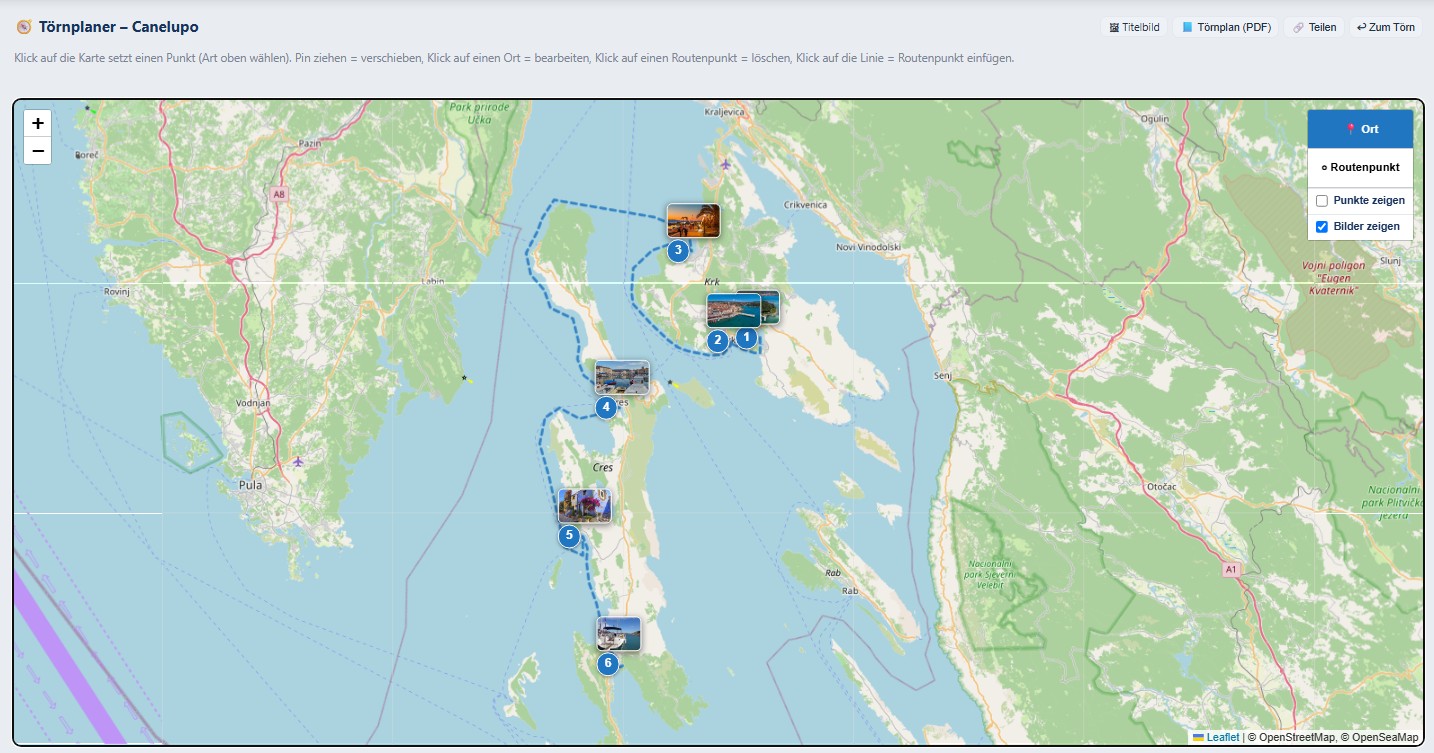Zoom out the map with minus button
The image size is (1434, 753).
[x=37, y=151]
